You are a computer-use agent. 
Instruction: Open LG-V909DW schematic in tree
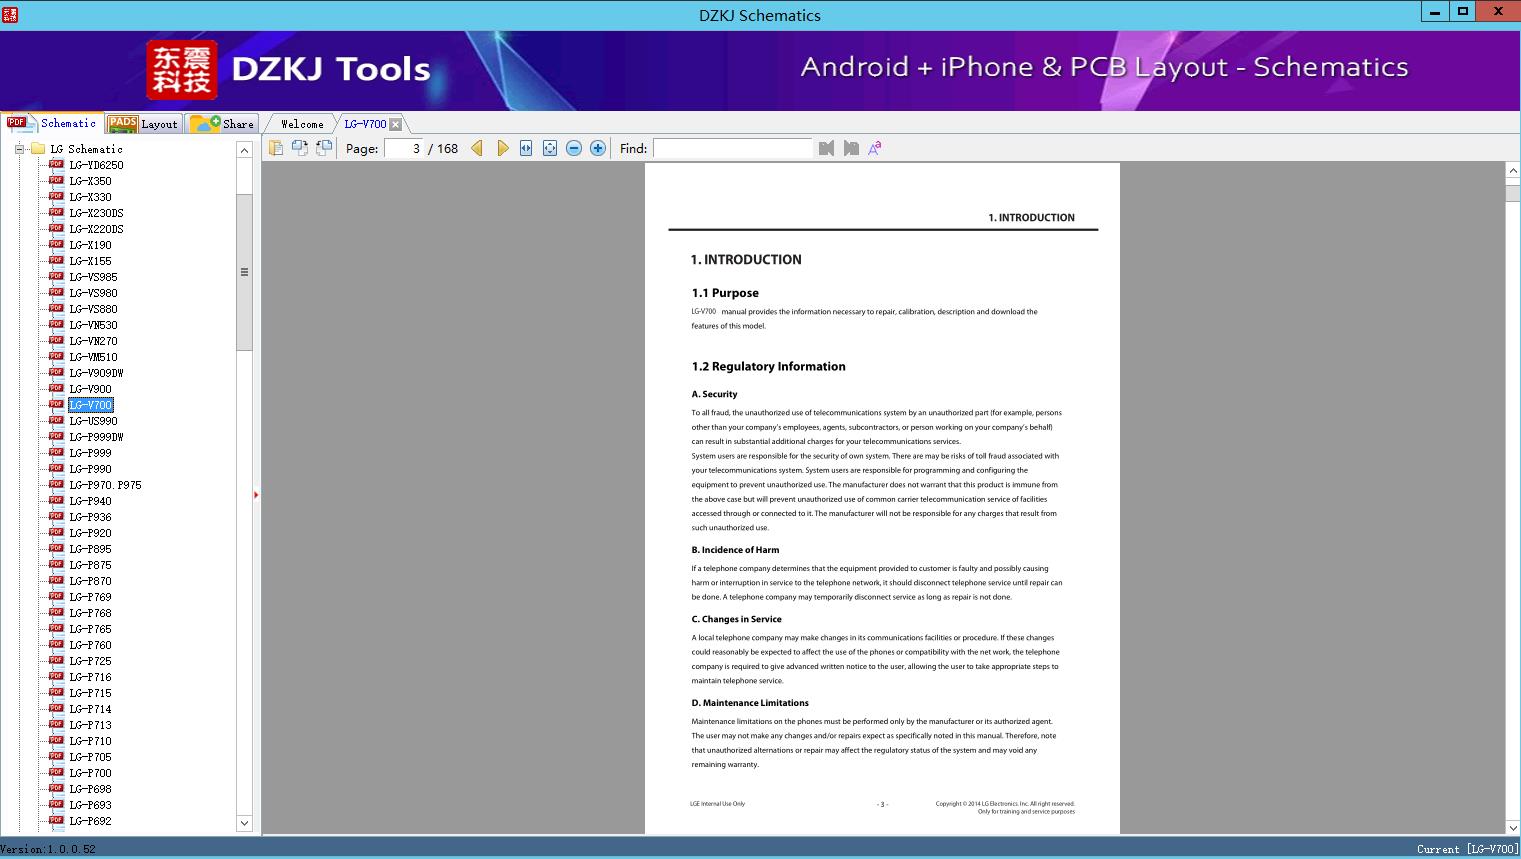click(x=96, y=373)
